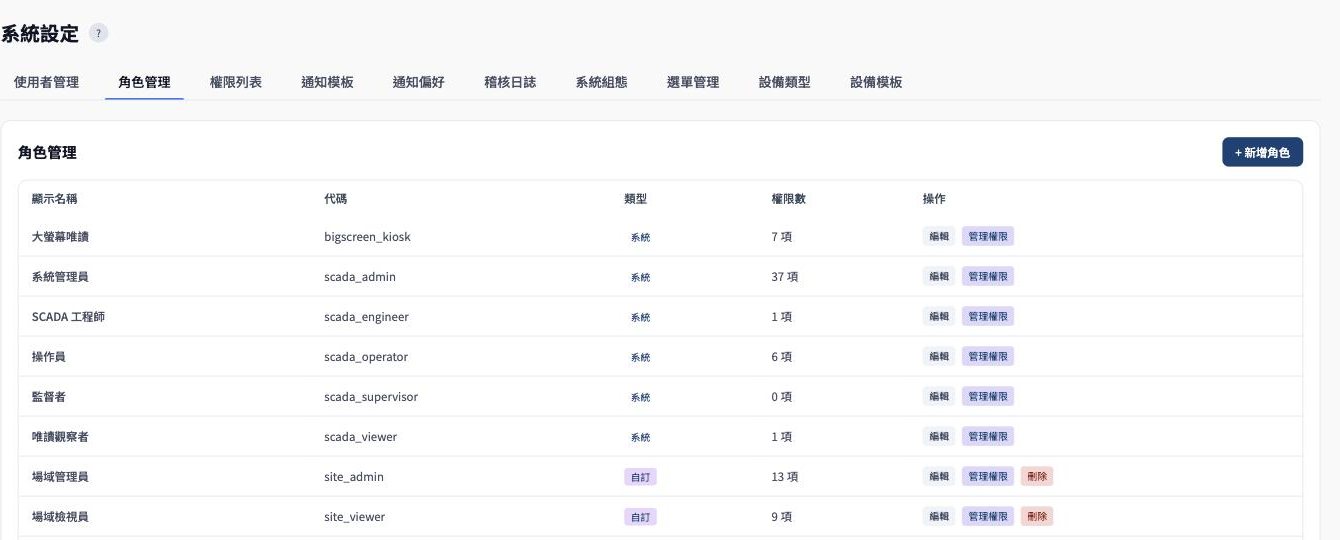Manage permissions for bigscreen_kiosk role

pos(988,236)
